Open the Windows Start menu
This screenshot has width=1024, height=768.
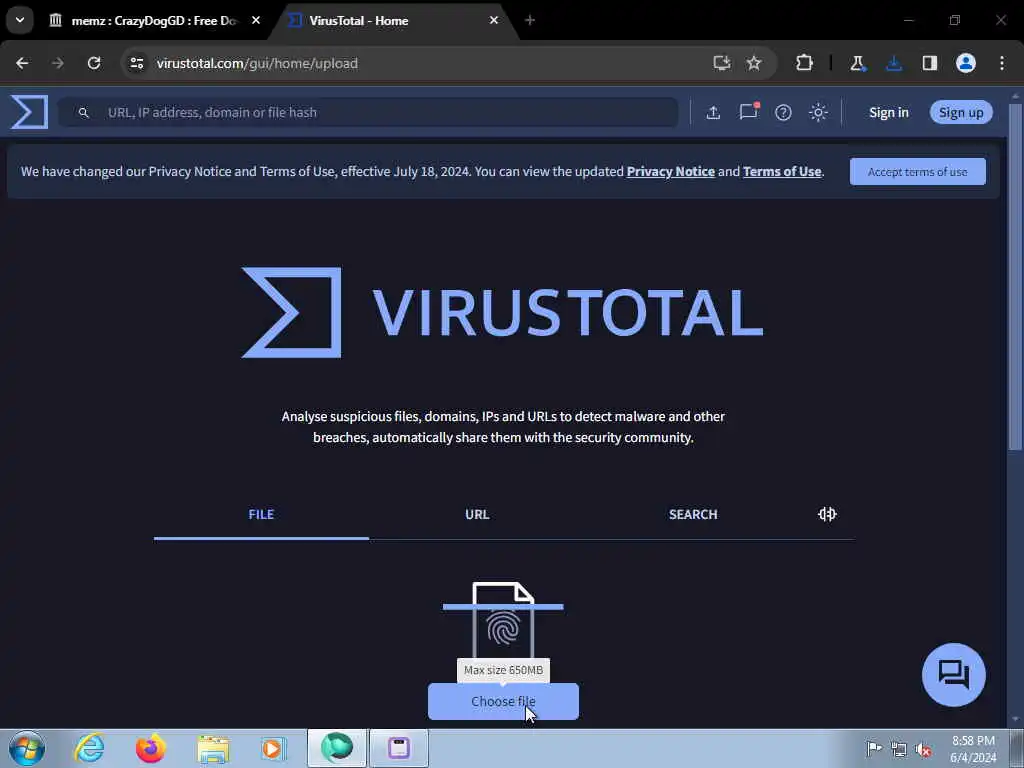[x=27, y=748]
